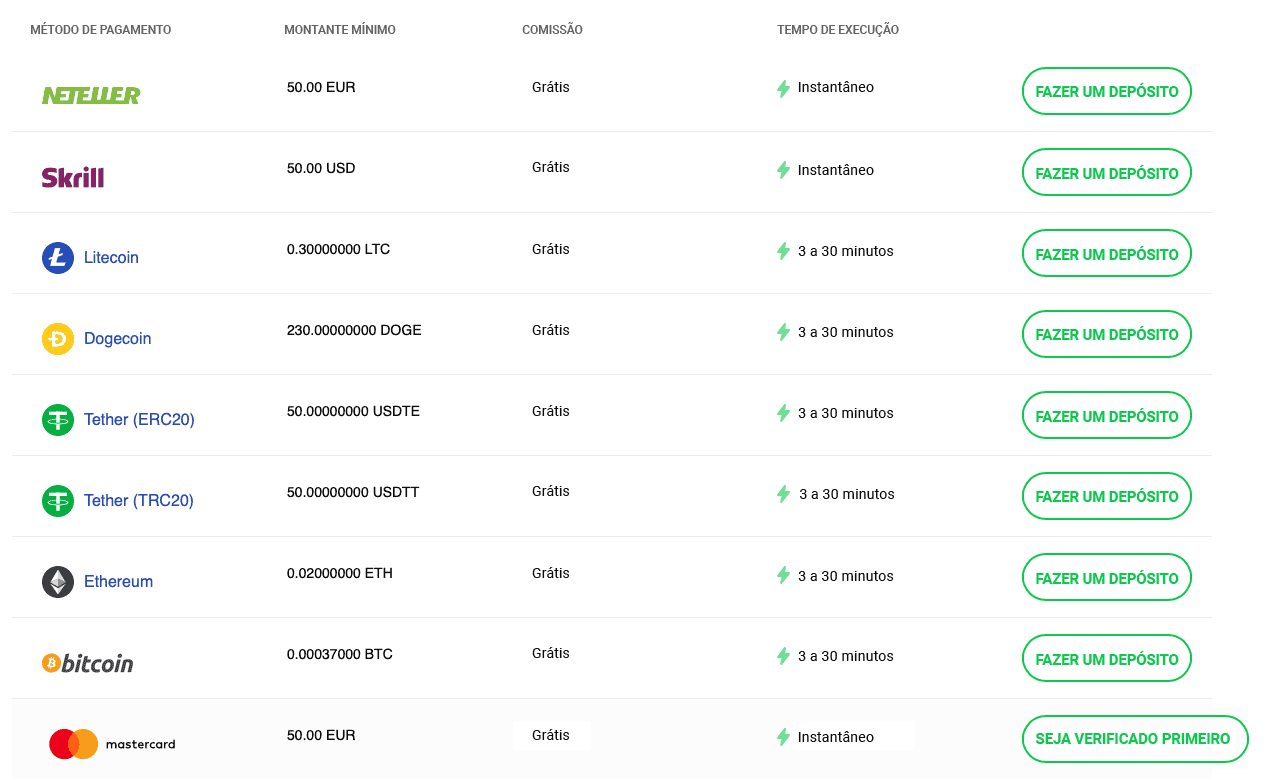Click the Litecoin currency icon
Screen dimensions: 1274x782
coord(58,257)
